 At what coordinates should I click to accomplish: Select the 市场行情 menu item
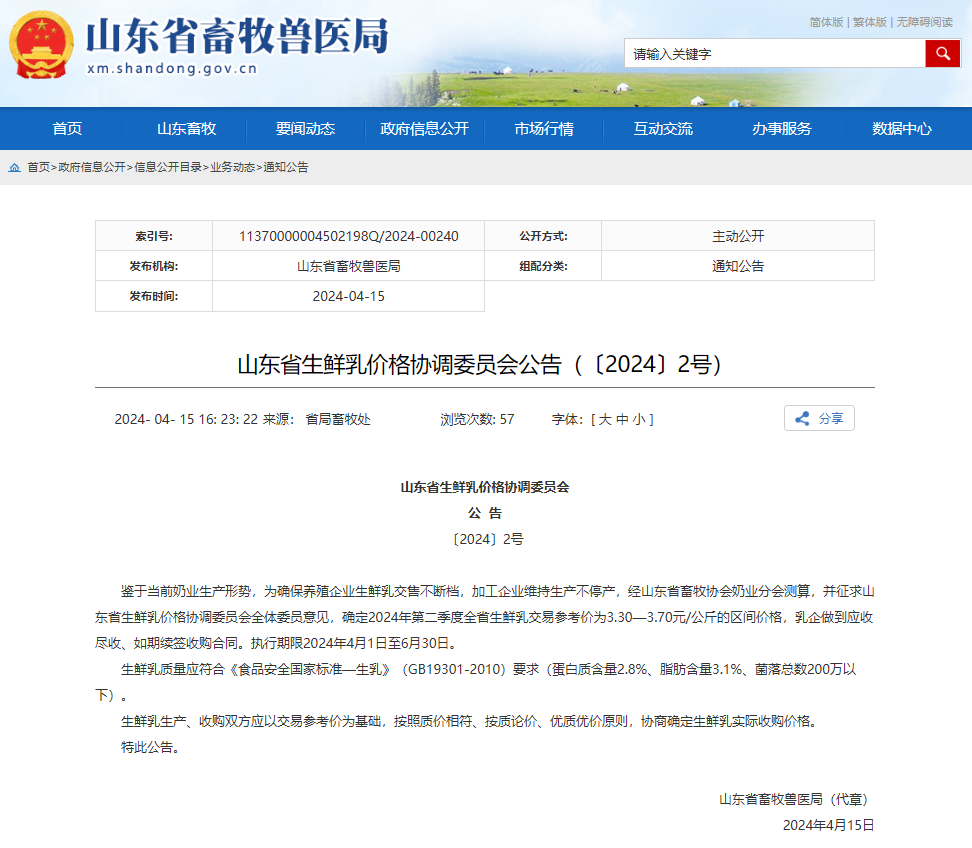coord(544,128)
